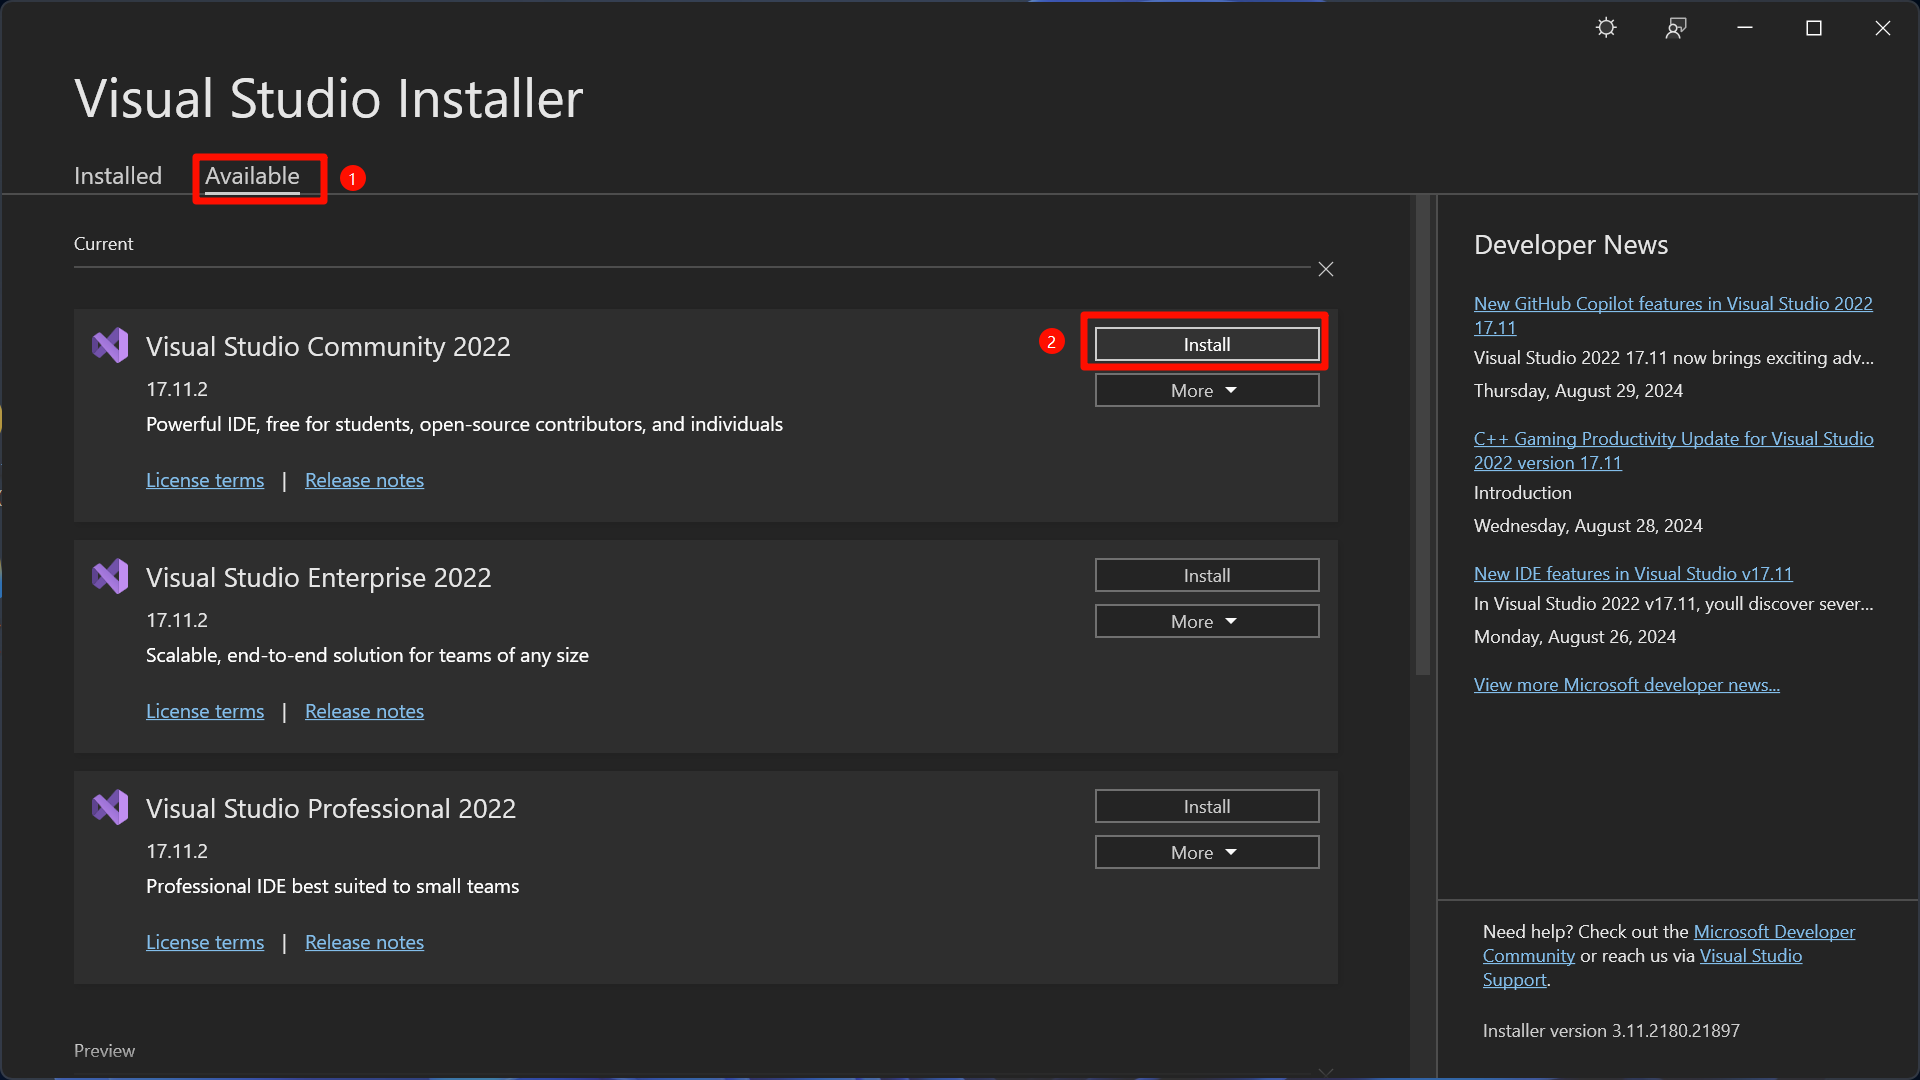Open New IDE features in Visual Studio v17.11
1920x1080 pixels.
1633,573
